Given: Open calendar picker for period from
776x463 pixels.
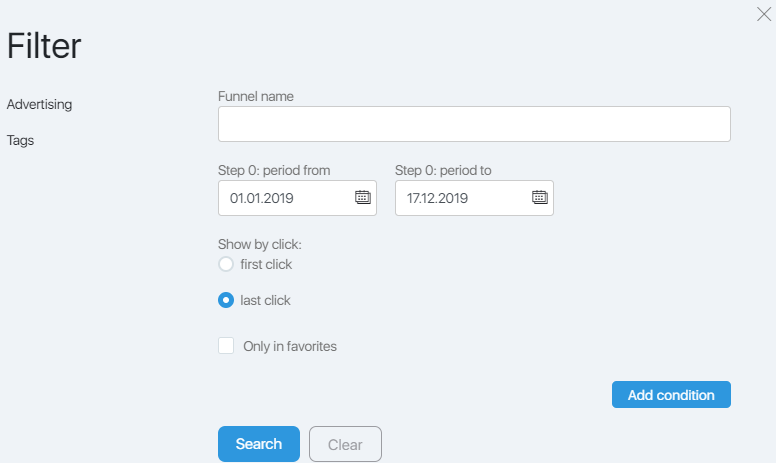Looking at the screenshot, I should point(363,197).
